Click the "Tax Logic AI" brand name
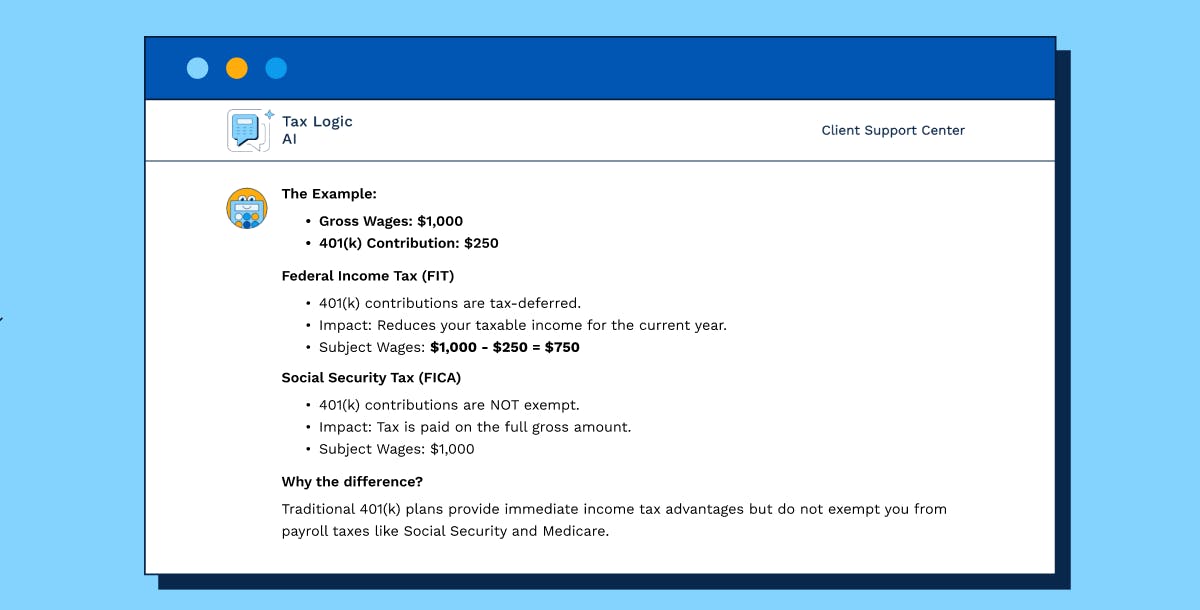The image size is (1200, 610). click(x=317, y=130)
